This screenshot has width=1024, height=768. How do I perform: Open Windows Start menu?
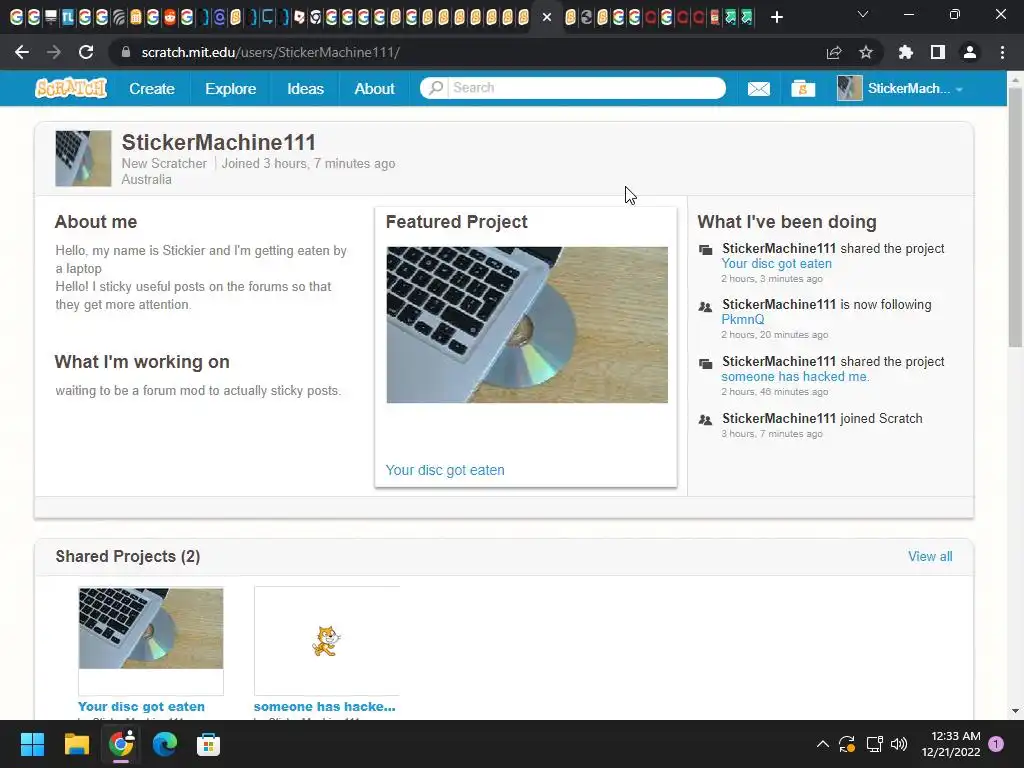[x=32, y=744]
